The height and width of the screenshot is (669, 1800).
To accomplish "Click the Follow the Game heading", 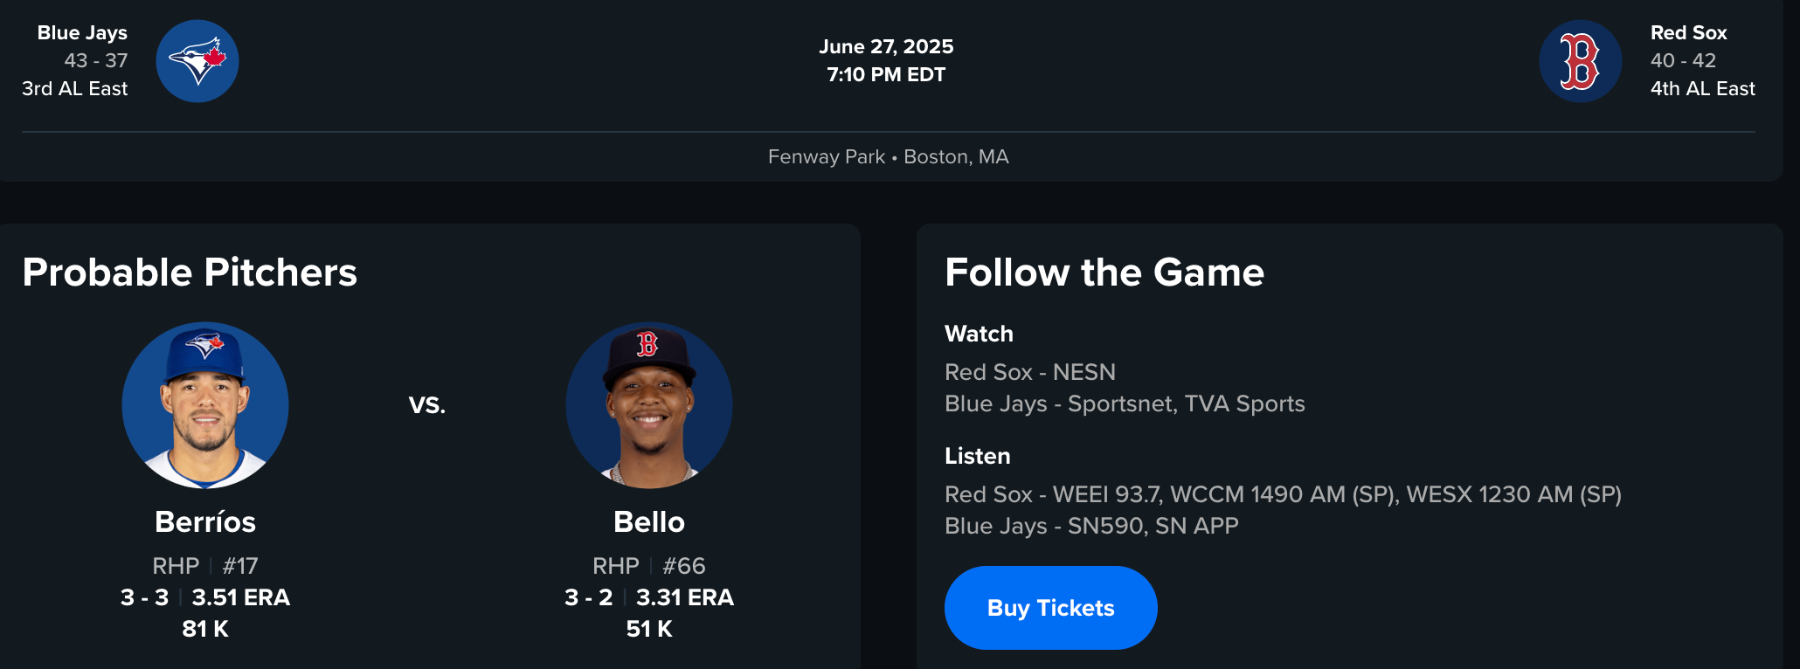I will (x=1104, y=272).
